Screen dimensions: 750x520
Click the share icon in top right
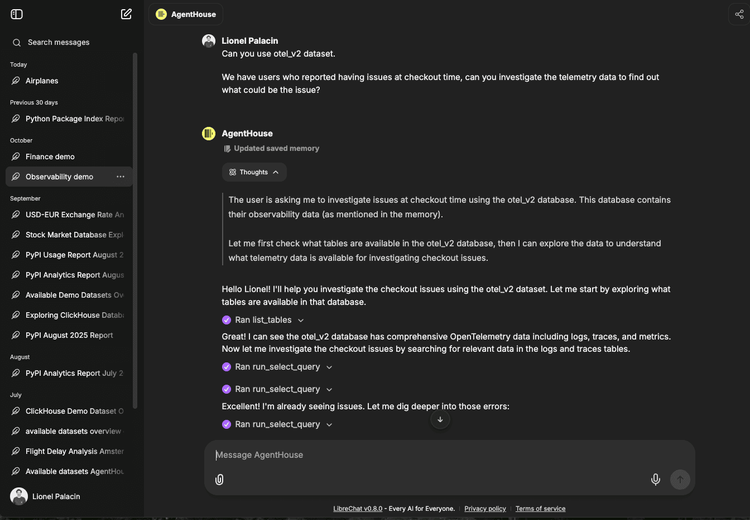click(x=739, y=14)
